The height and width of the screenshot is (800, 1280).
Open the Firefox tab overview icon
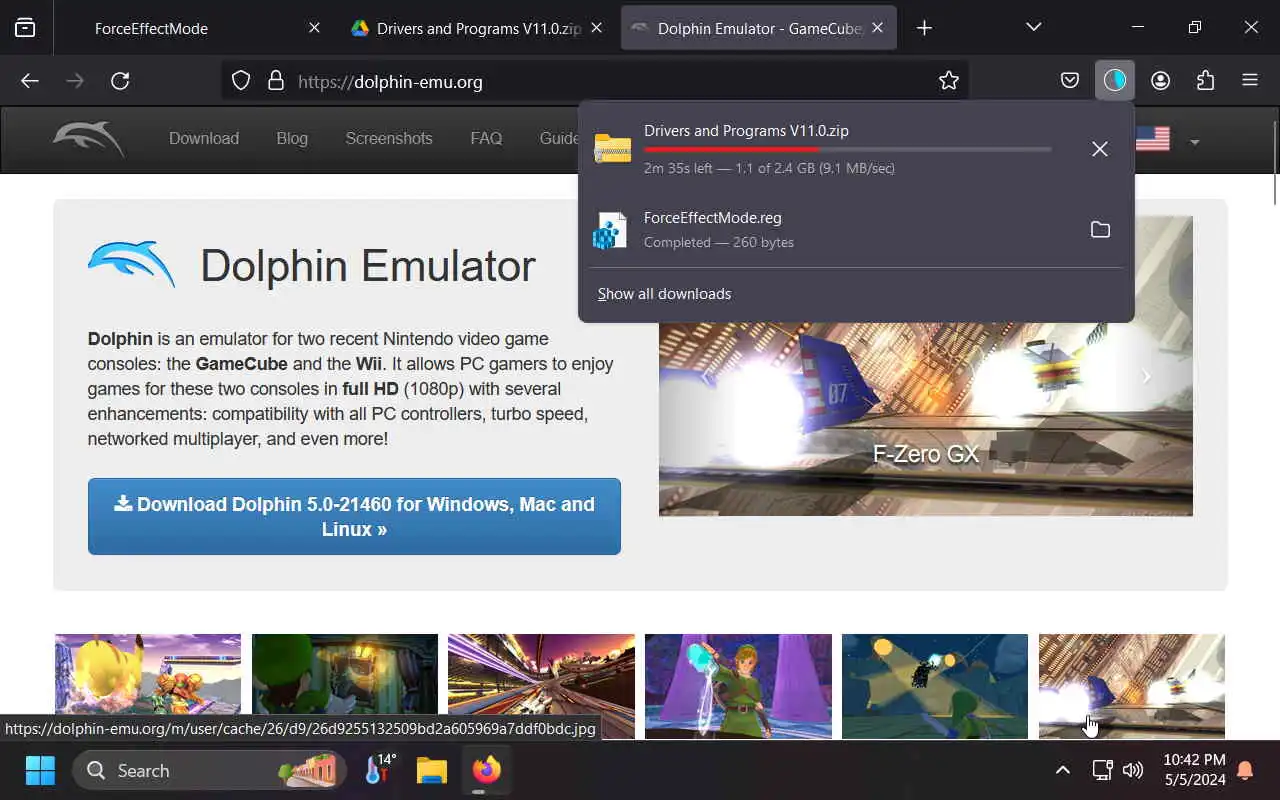[x=25, y=28]
